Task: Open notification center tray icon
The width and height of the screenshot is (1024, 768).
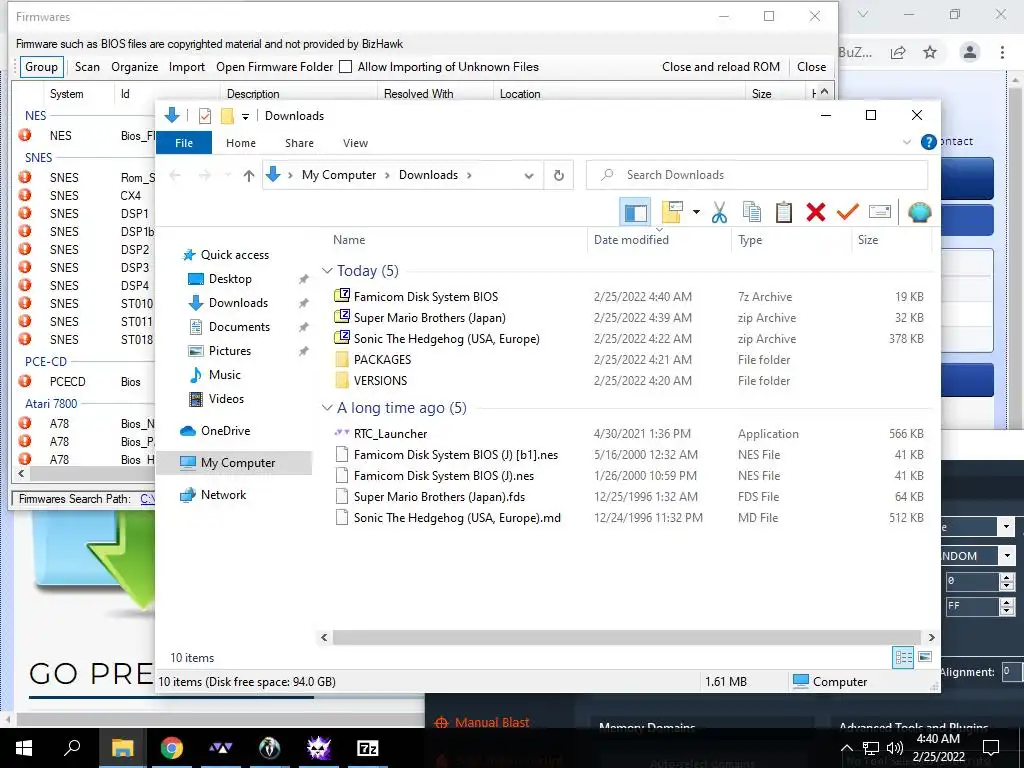Action: [x=991, y=748]
